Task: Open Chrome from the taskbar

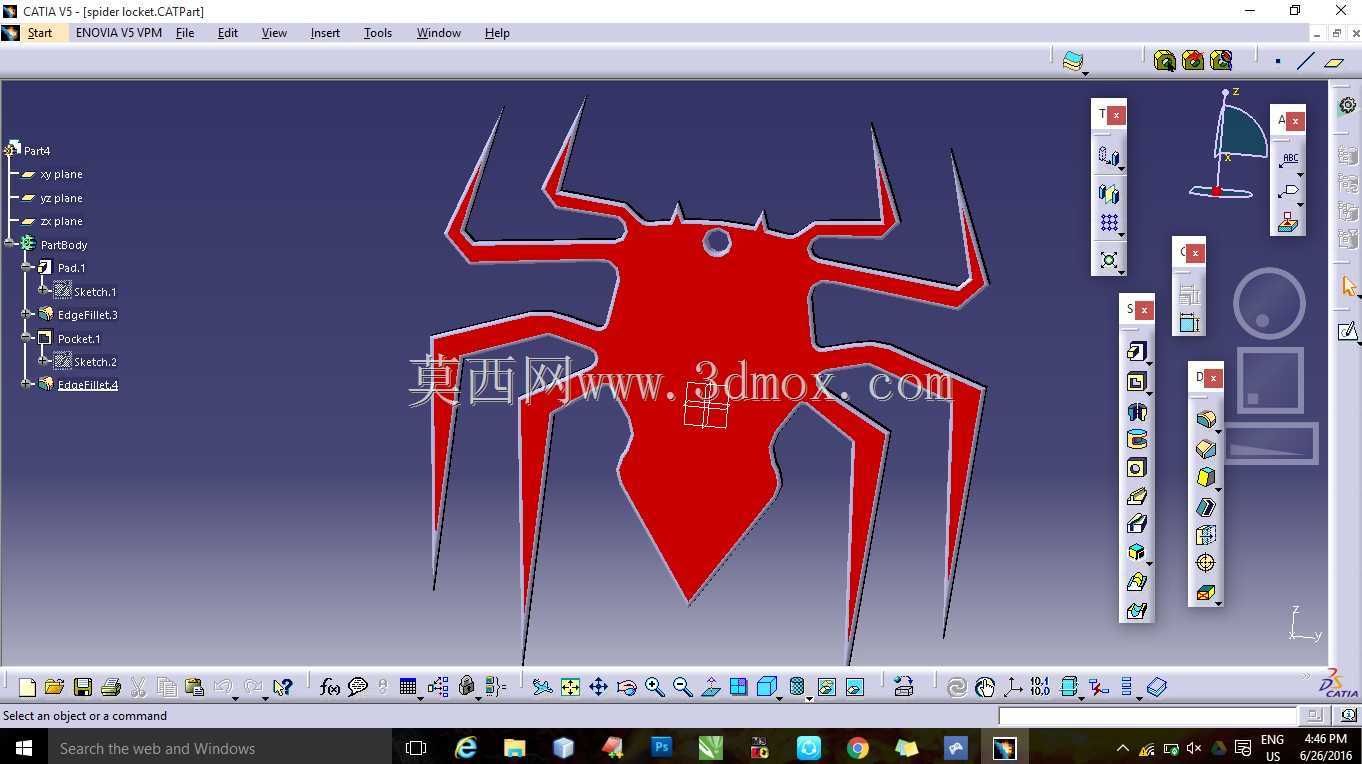Action: coord(858,748)
